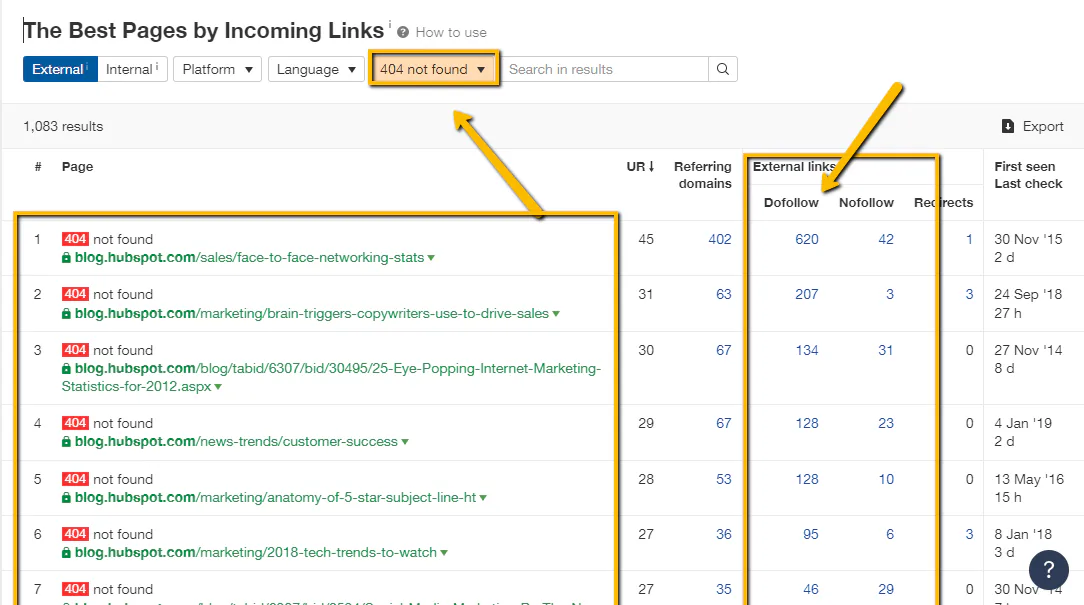
Task: Click lock icon beside face-to-face-networking-stats URL
Action: coord(66,258)
